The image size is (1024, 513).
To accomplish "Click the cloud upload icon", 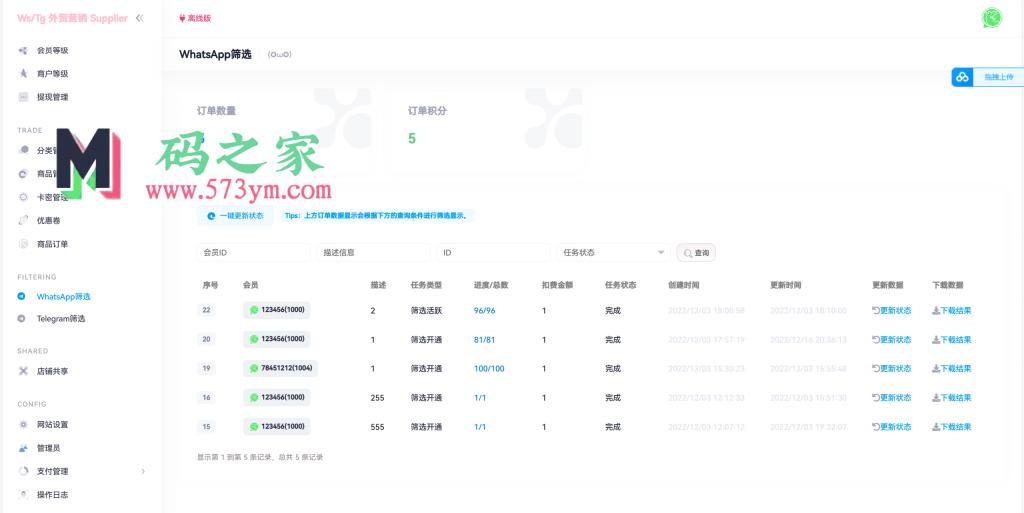I will [x=961, y=77].
